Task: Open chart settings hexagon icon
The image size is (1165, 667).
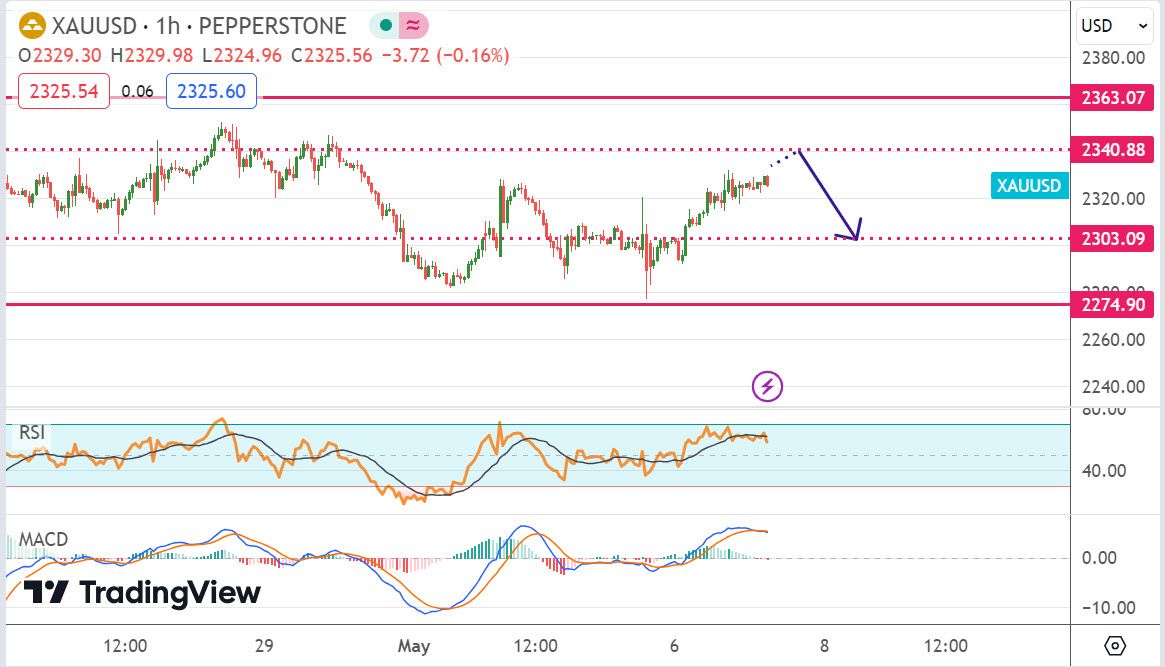Action: point(1116,645)
